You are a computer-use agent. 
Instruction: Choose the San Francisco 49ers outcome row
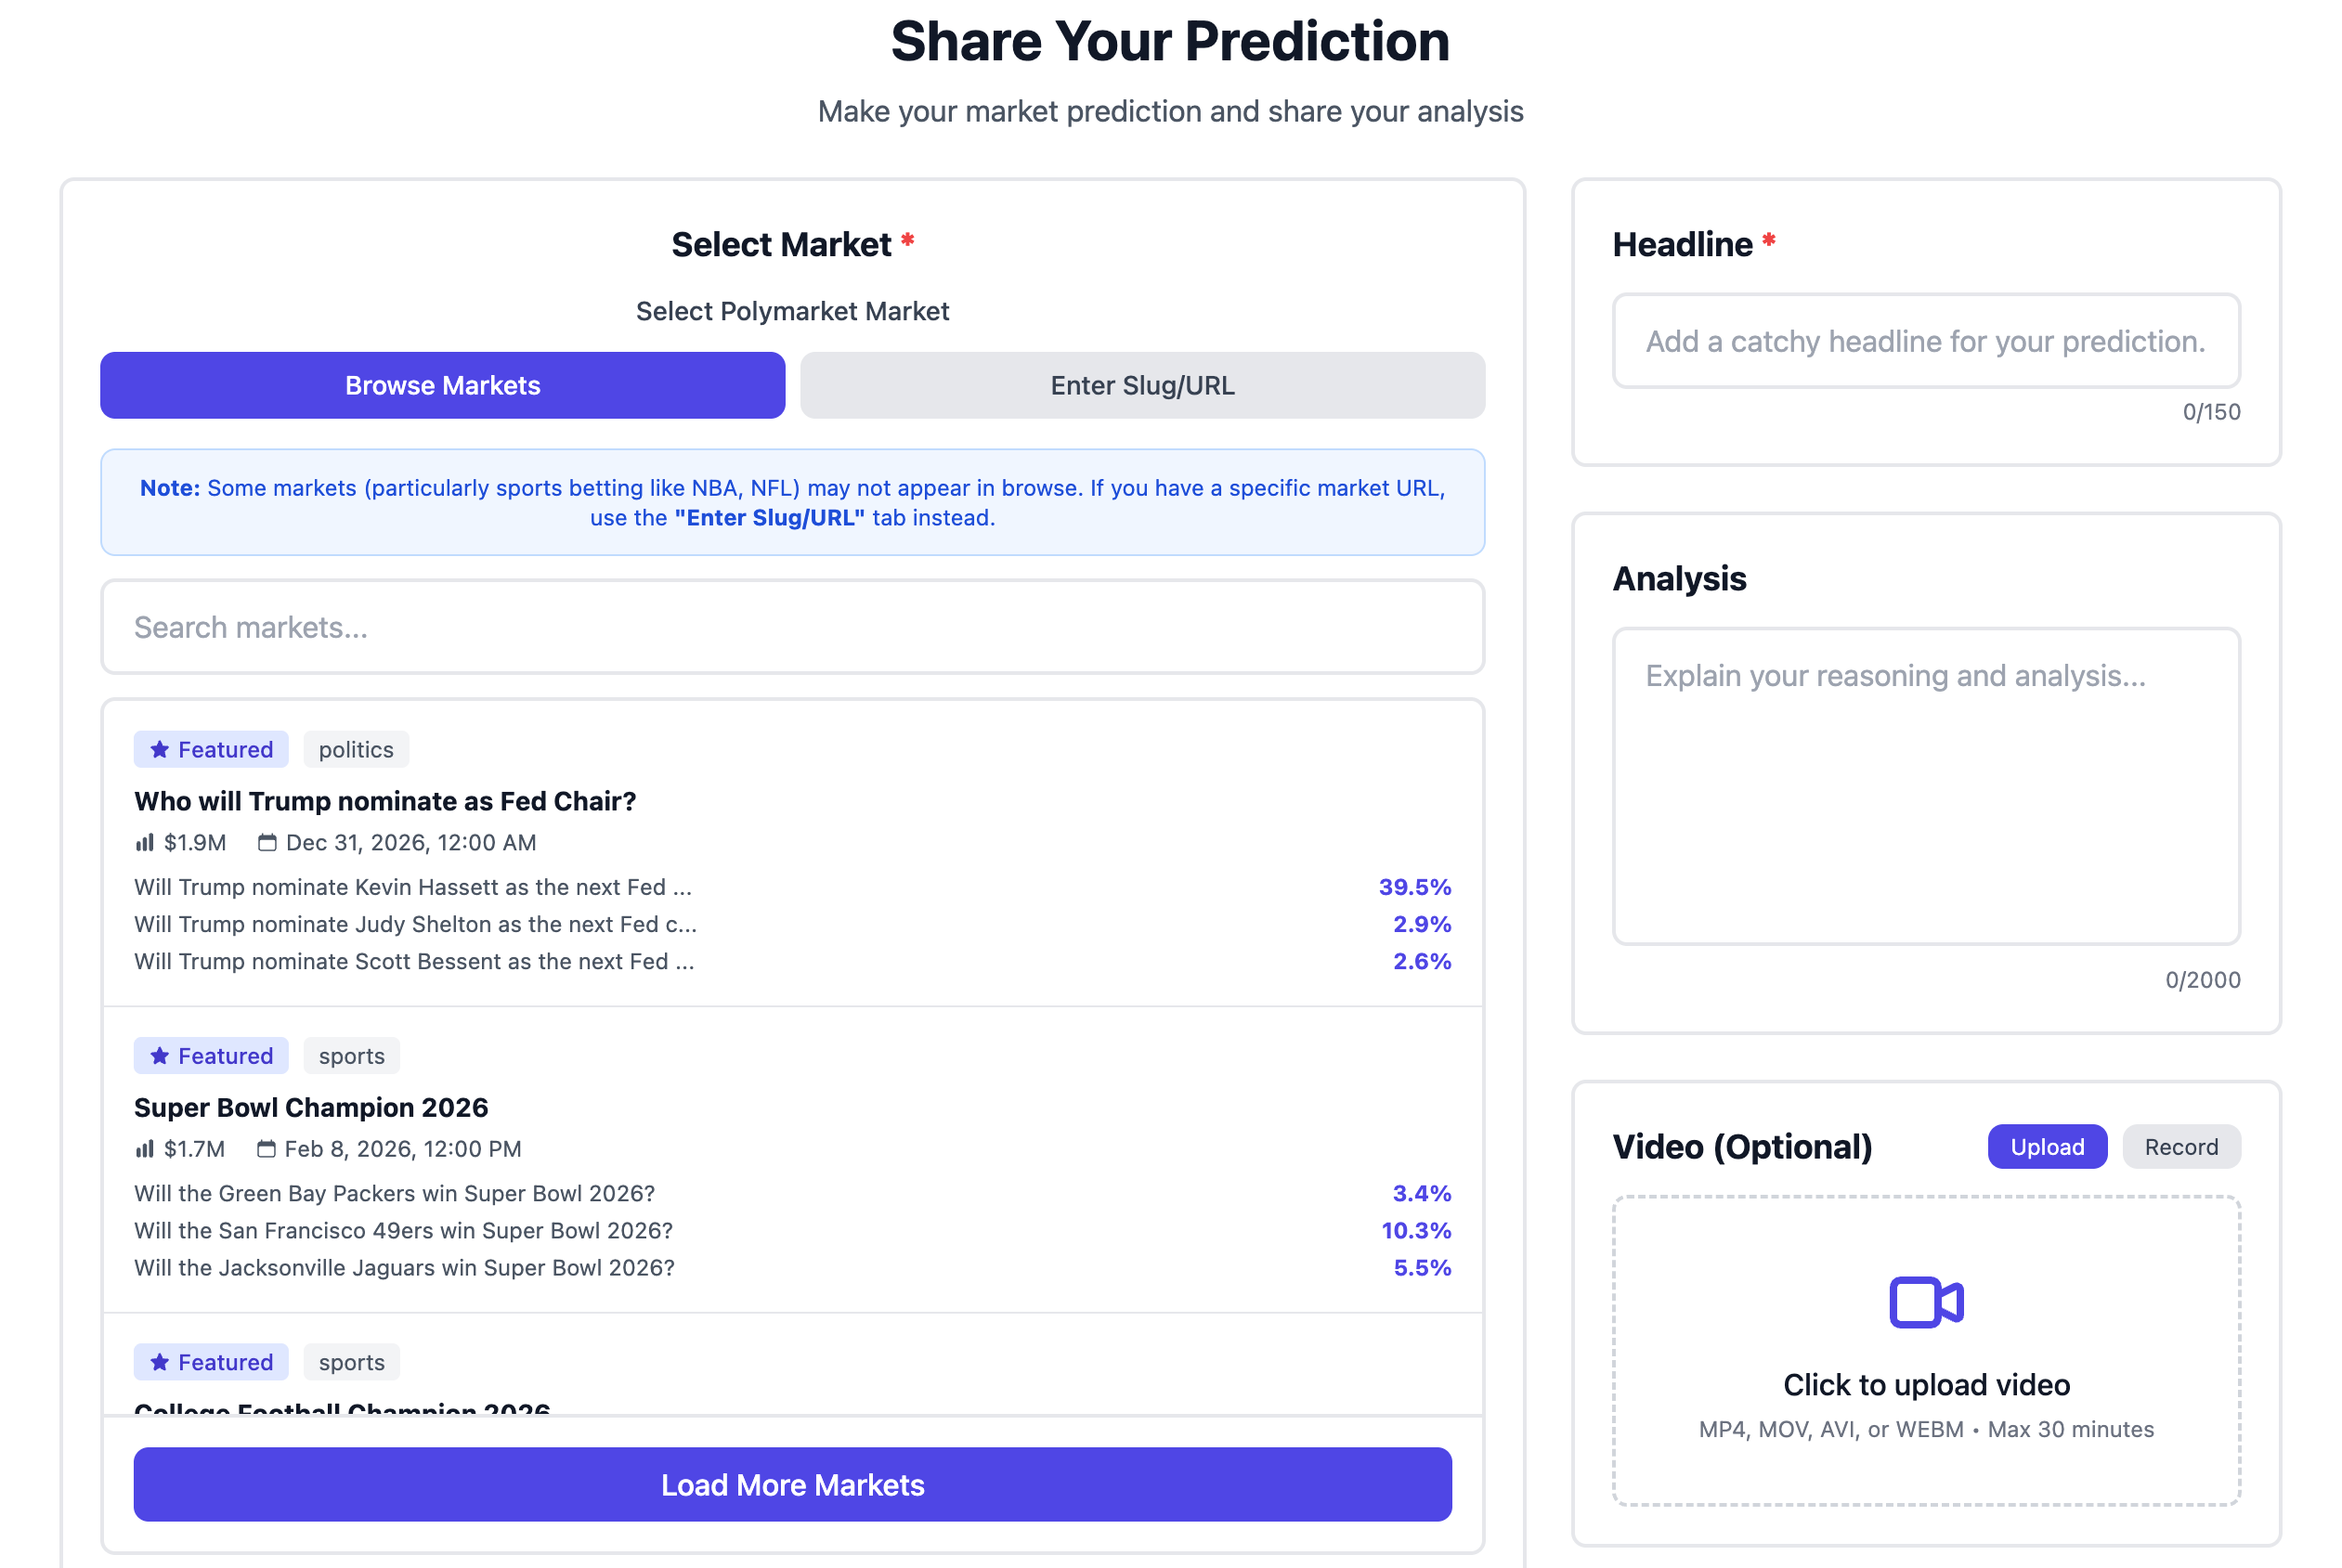[x=792, y=1231]
